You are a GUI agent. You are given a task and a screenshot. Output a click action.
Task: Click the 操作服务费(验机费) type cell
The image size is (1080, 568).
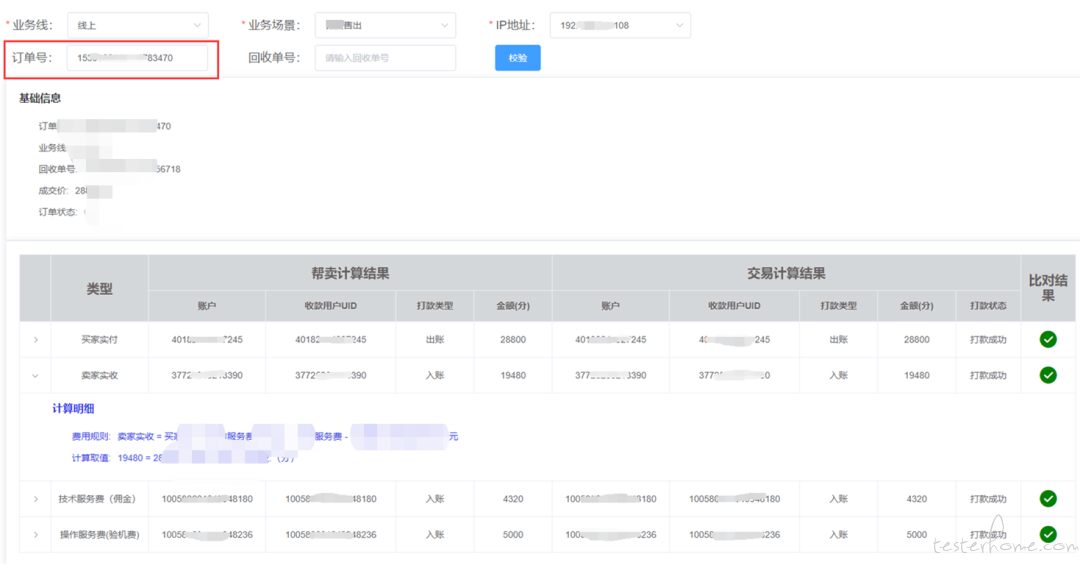click(99, 534)
